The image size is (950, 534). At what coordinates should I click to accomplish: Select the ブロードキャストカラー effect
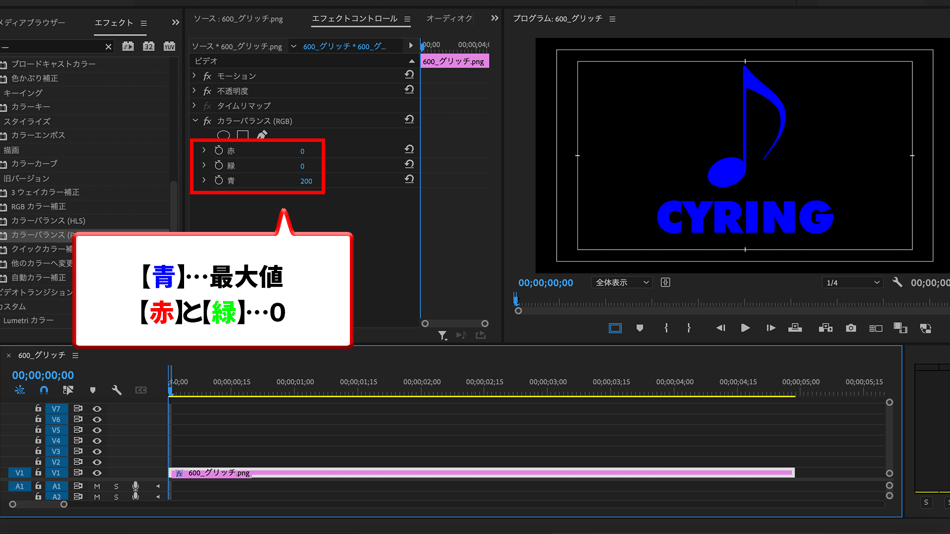pyautogui.click(x=53, y=64)
